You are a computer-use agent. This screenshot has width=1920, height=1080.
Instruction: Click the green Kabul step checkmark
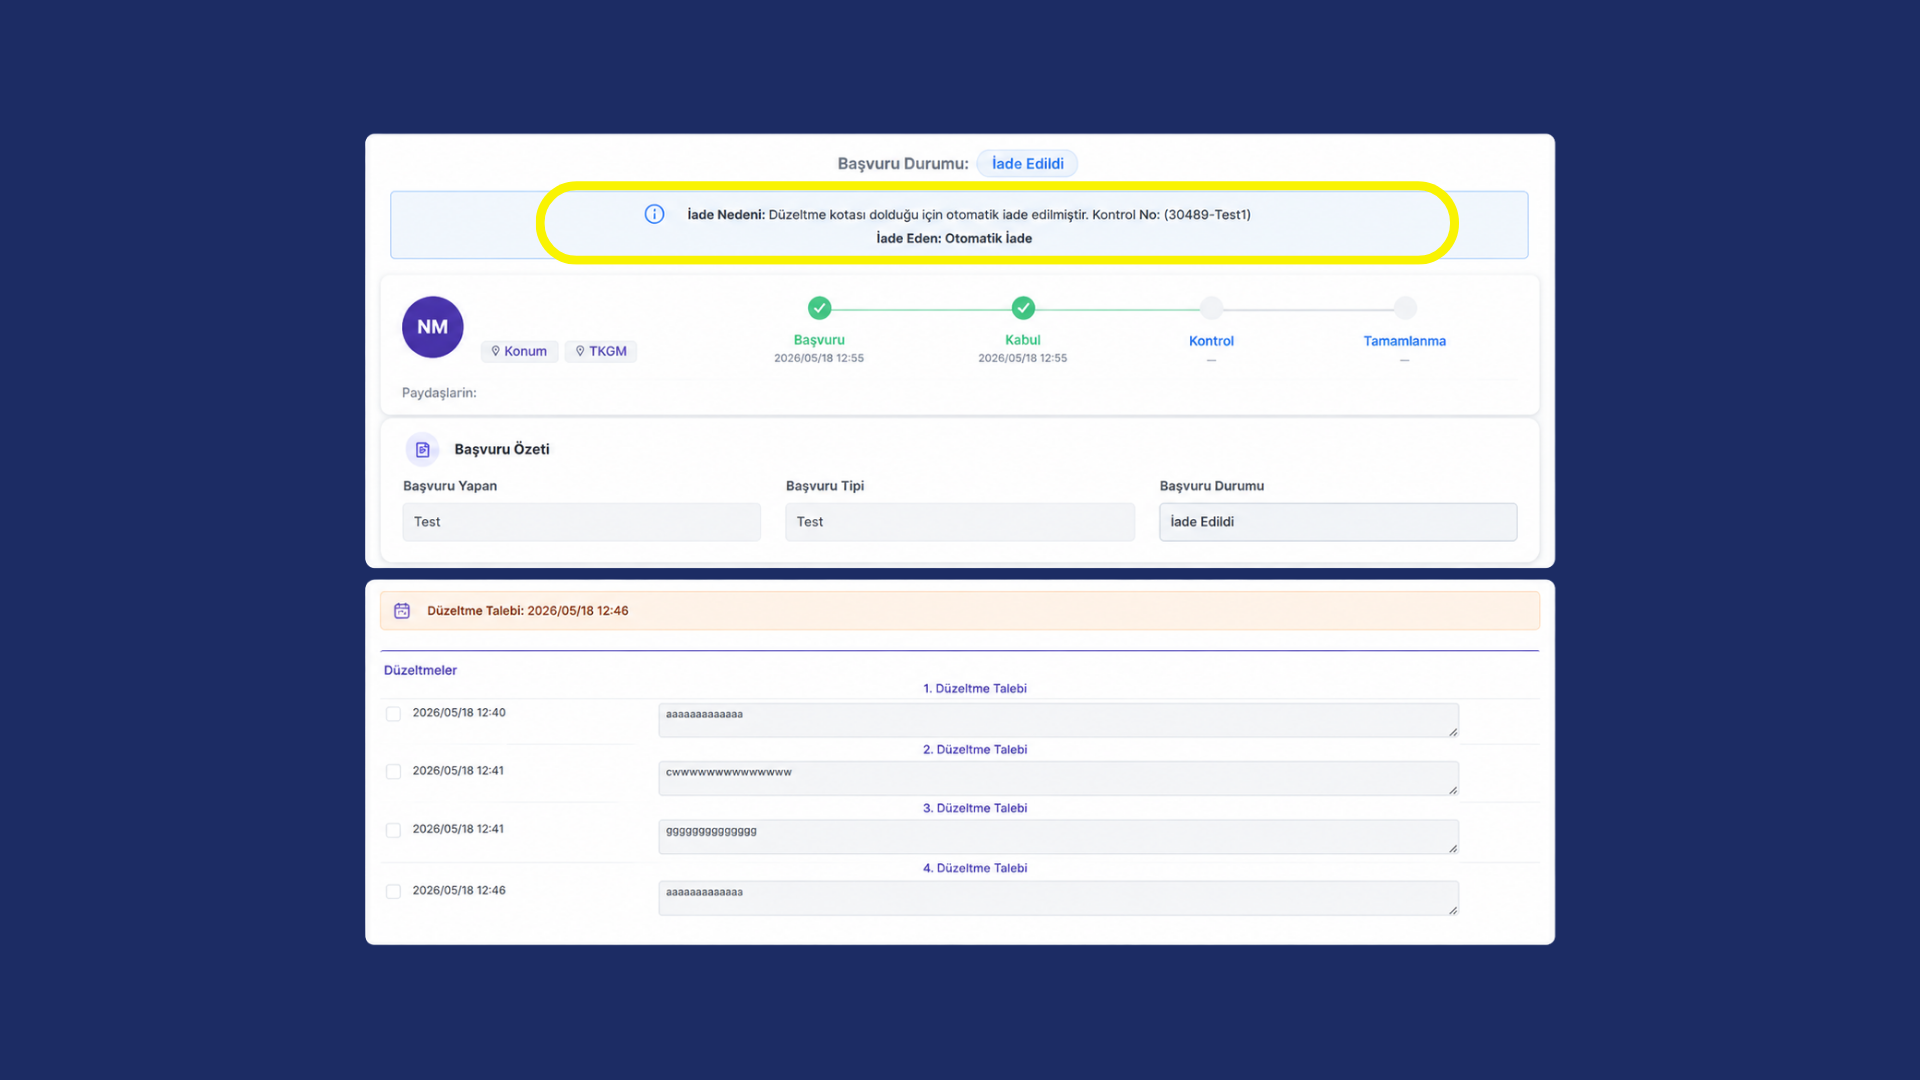click(1023, 308)
